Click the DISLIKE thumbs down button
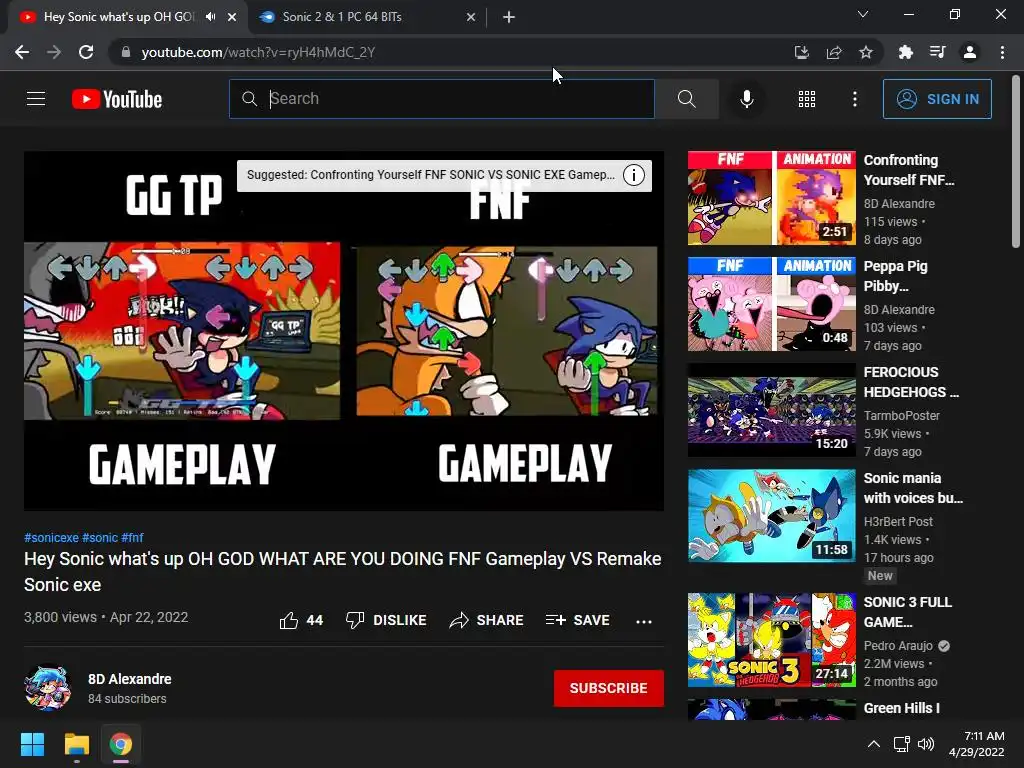 point(386,620)
